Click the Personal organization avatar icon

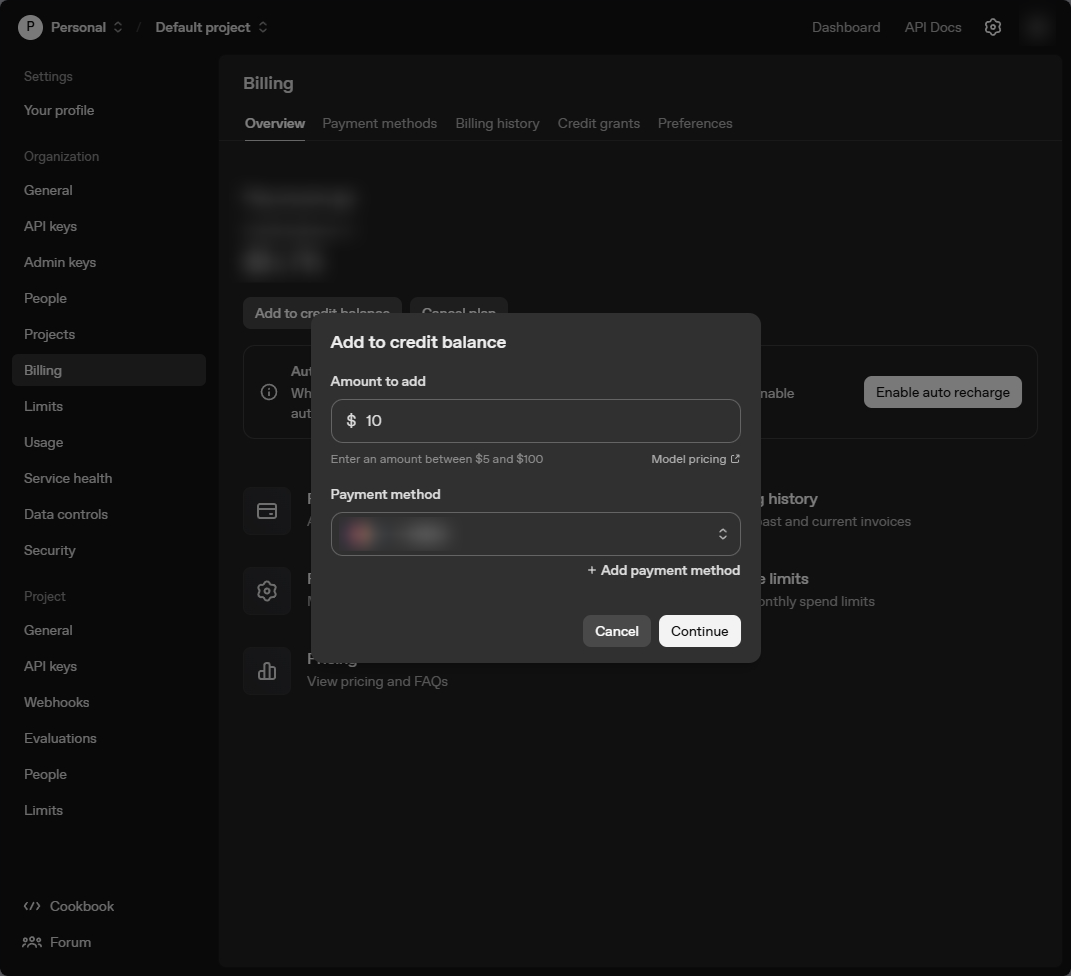coord(30,27)
